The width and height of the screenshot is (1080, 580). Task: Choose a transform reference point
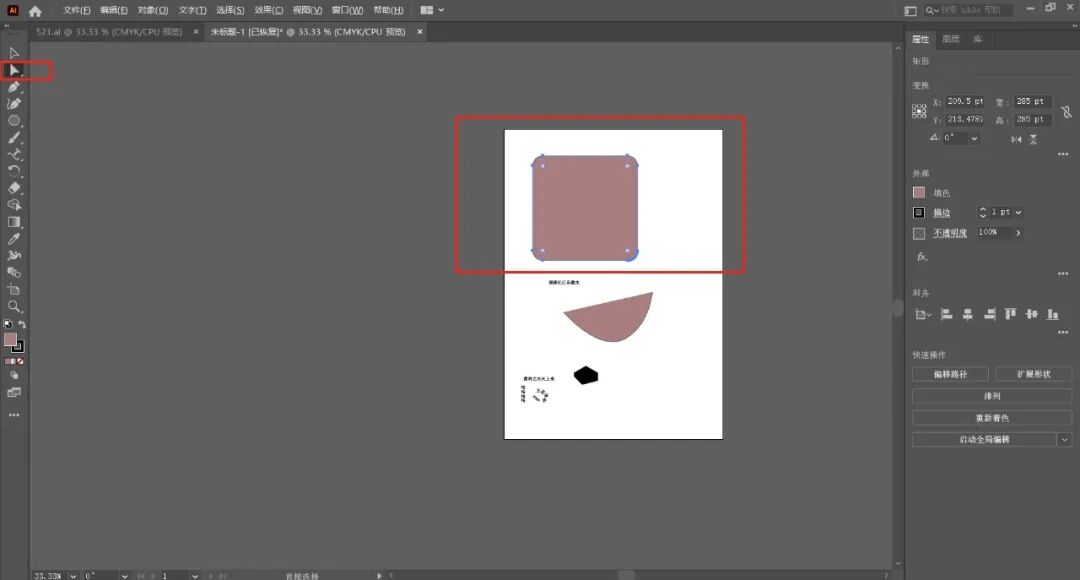click(920, 111)
